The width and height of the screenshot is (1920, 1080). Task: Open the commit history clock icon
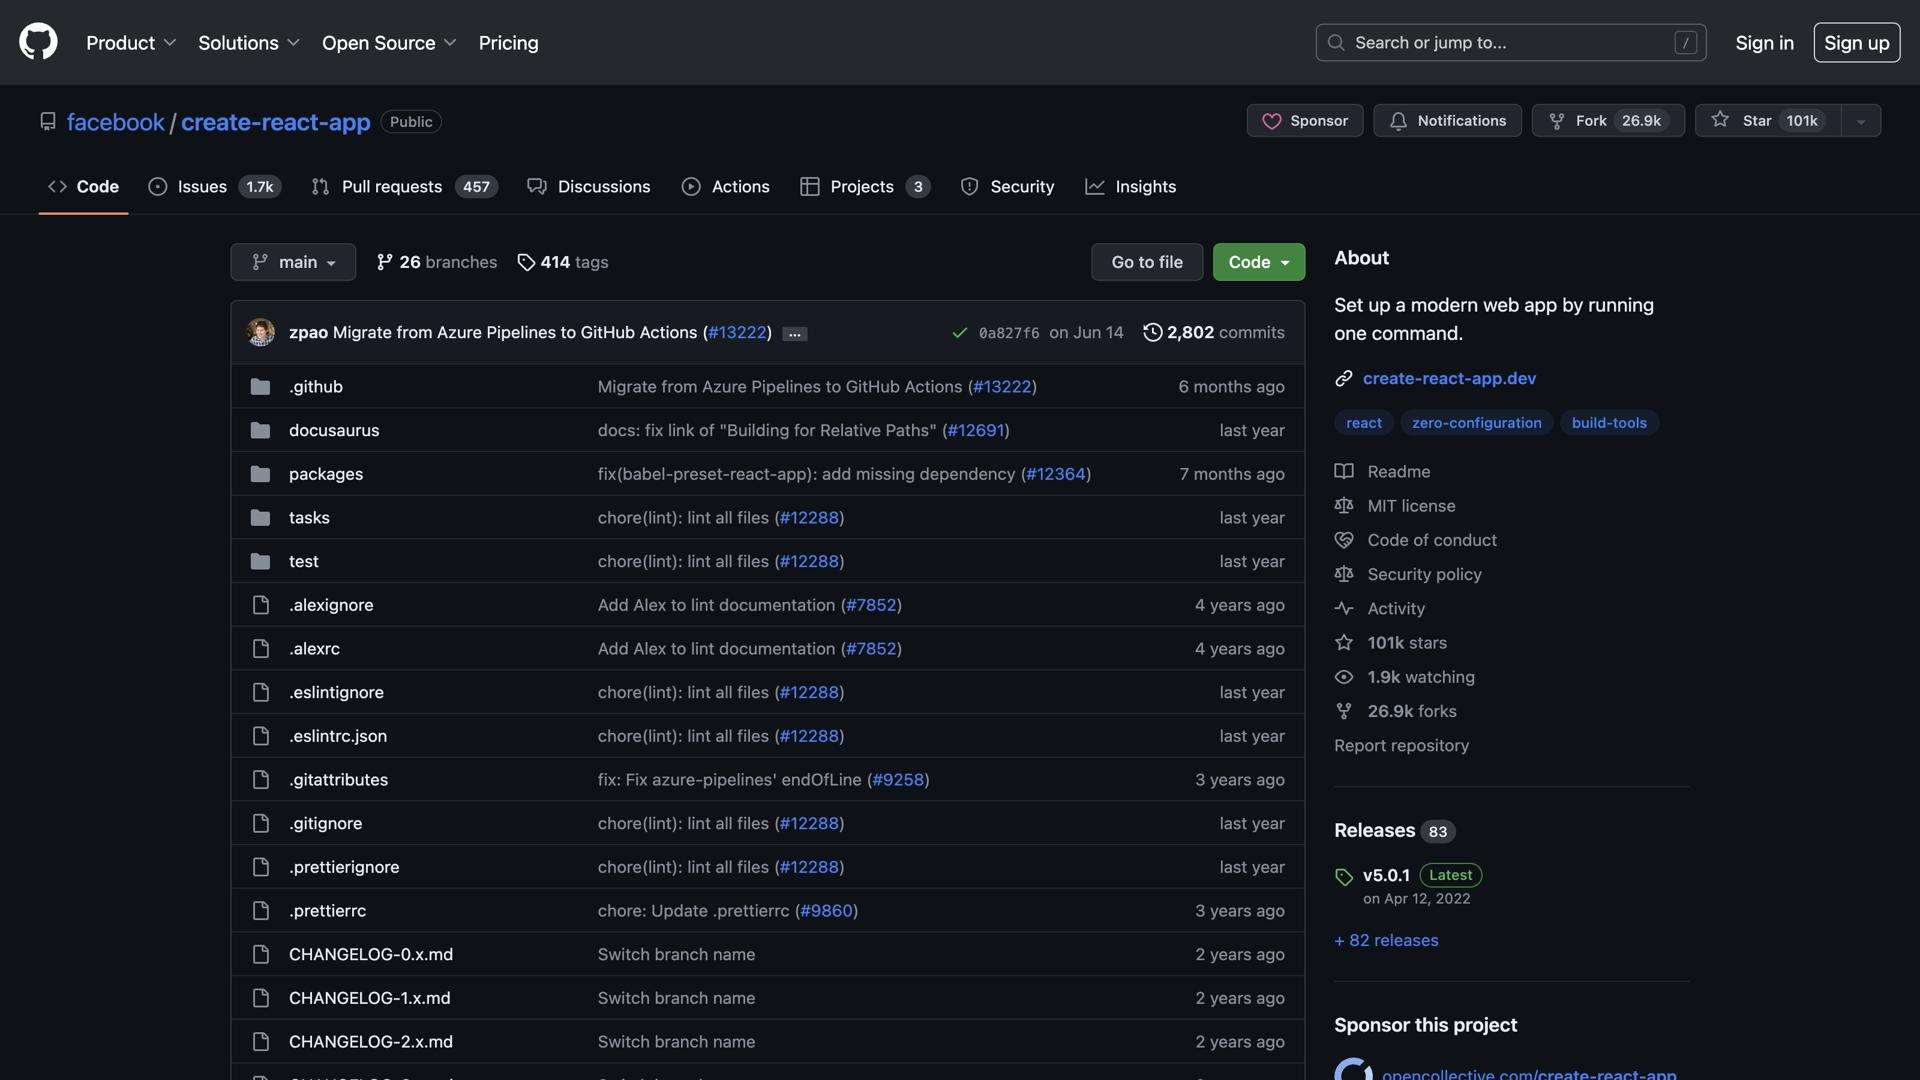[x=1152, y=332]
